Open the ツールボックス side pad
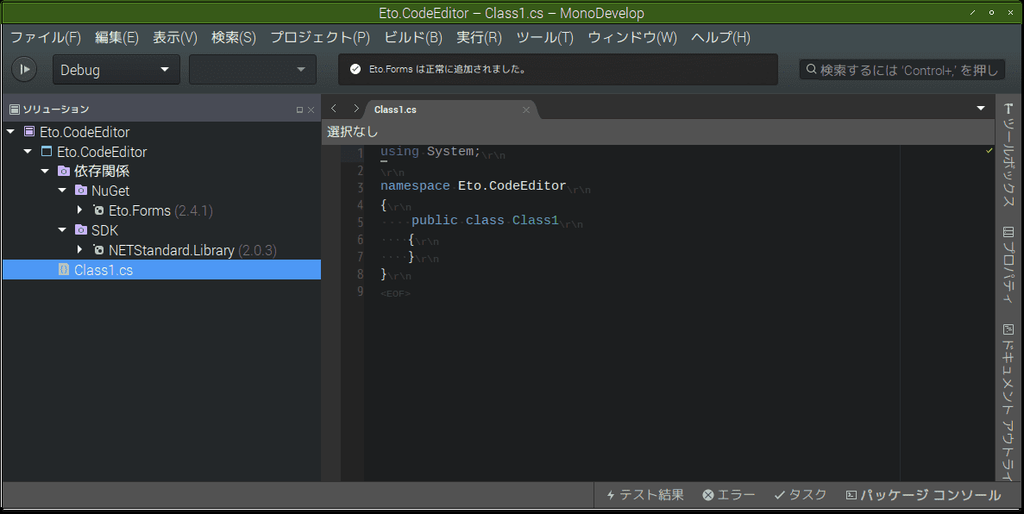This screenshot has height=514, width=1024. tap(1008, 155)
